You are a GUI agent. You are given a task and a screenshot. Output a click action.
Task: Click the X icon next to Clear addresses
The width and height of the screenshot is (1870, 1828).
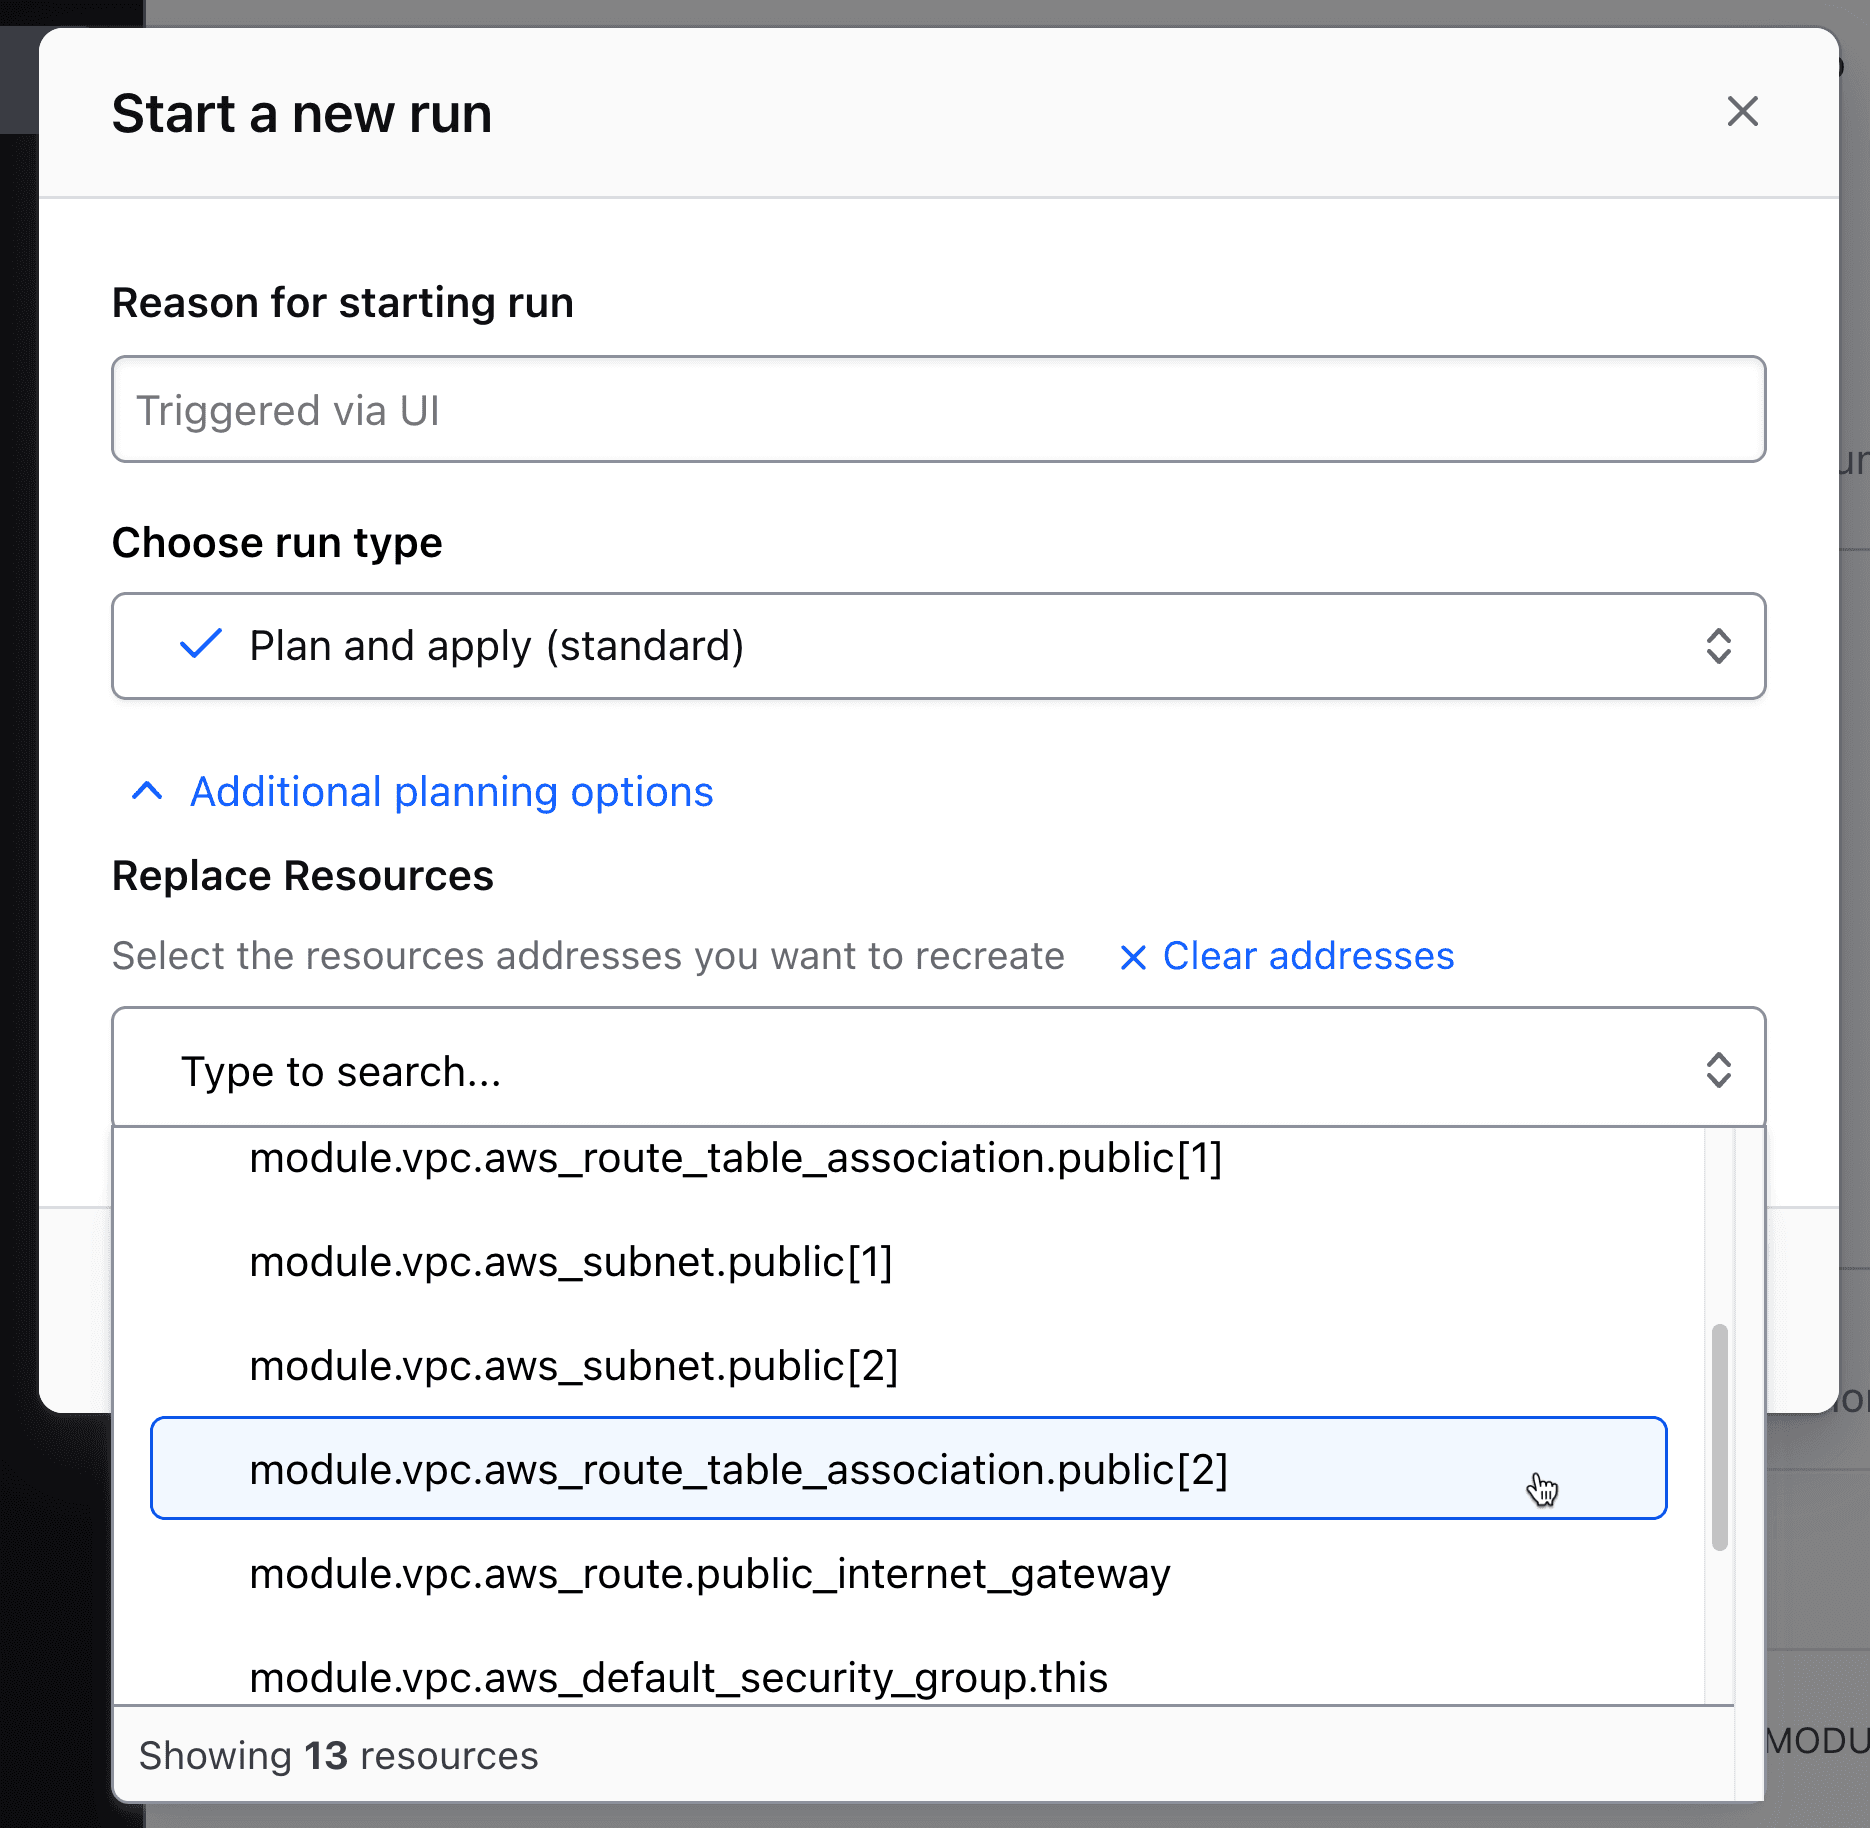tap(1133, 957)
